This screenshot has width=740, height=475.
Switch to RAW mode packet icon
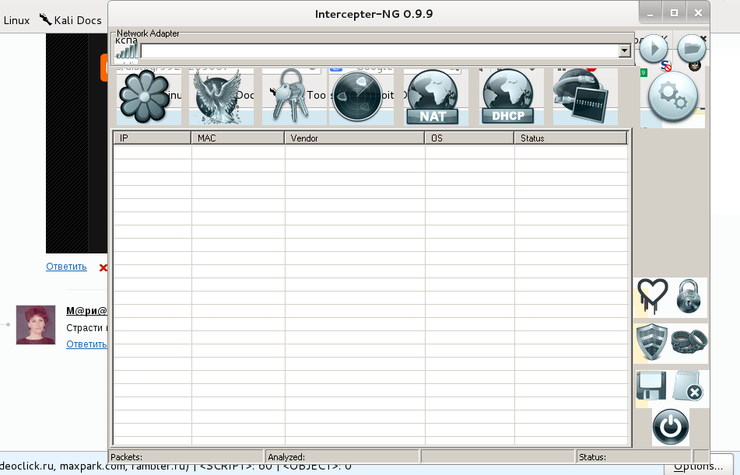pos(583,97)
